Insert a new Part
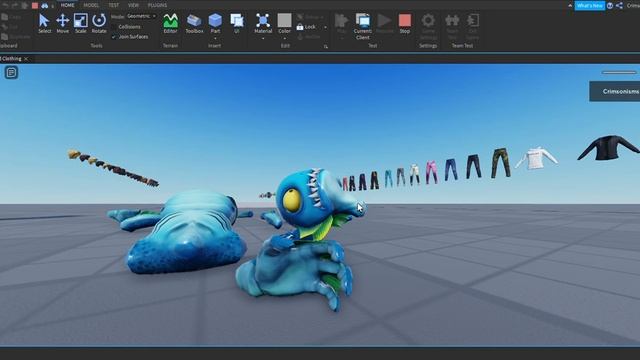Viewport: 640px width, 360px height. point(215,23)
